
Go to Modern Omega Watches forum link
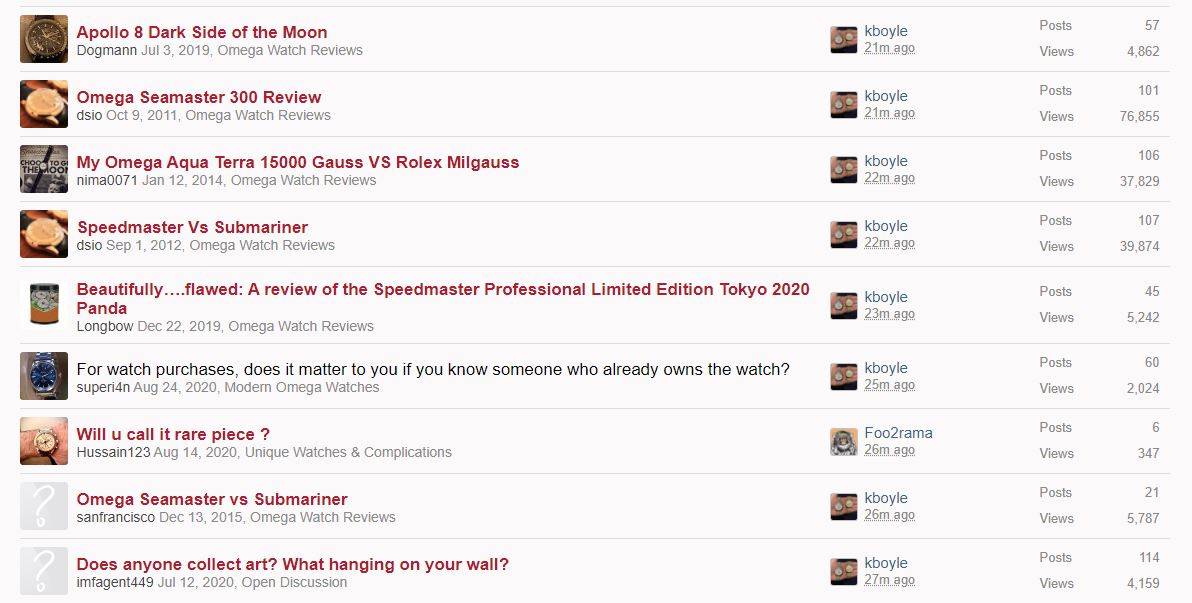coord(302,387)
